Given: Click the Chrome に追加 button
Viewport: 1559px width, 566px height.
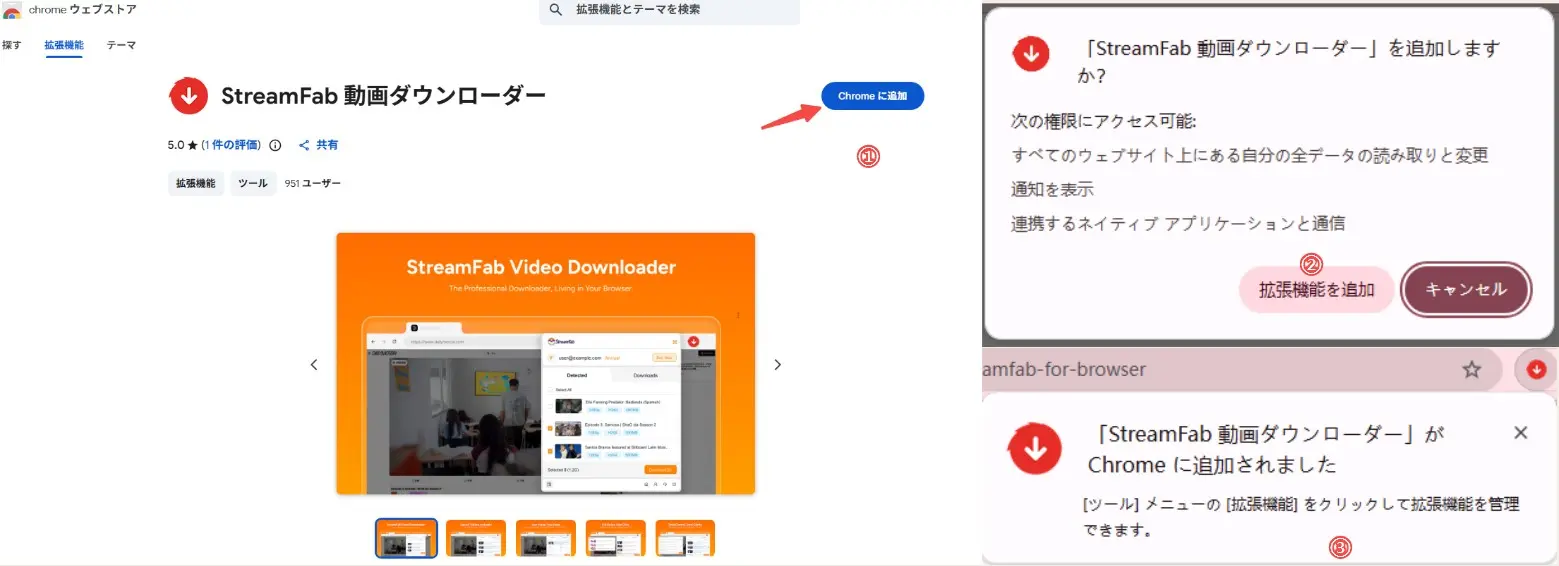Looking at the screenshot, I should pos(873,96).
